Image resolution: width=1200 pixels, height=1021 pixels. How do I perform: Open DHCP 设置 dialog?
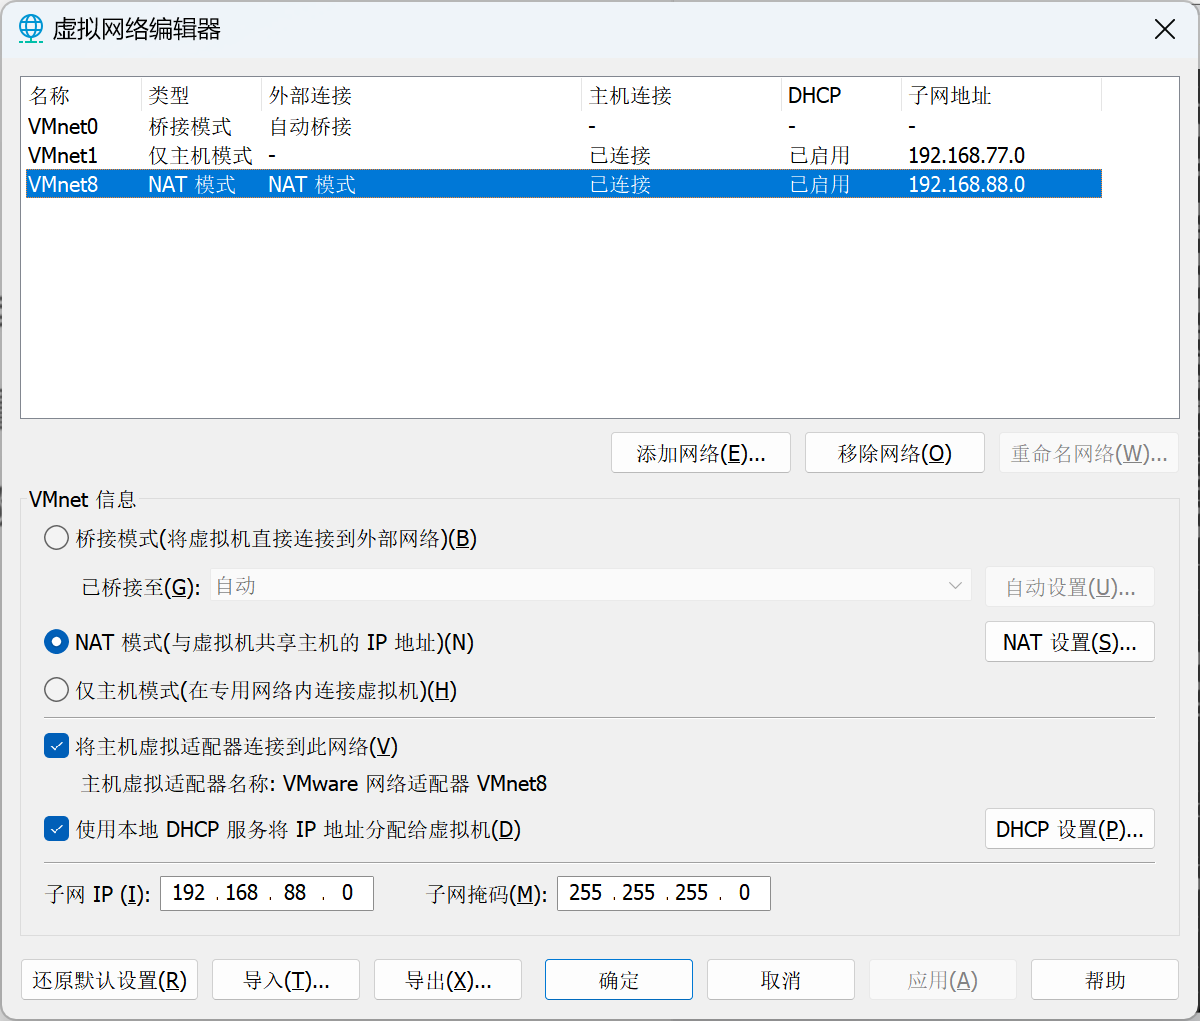1069,830
